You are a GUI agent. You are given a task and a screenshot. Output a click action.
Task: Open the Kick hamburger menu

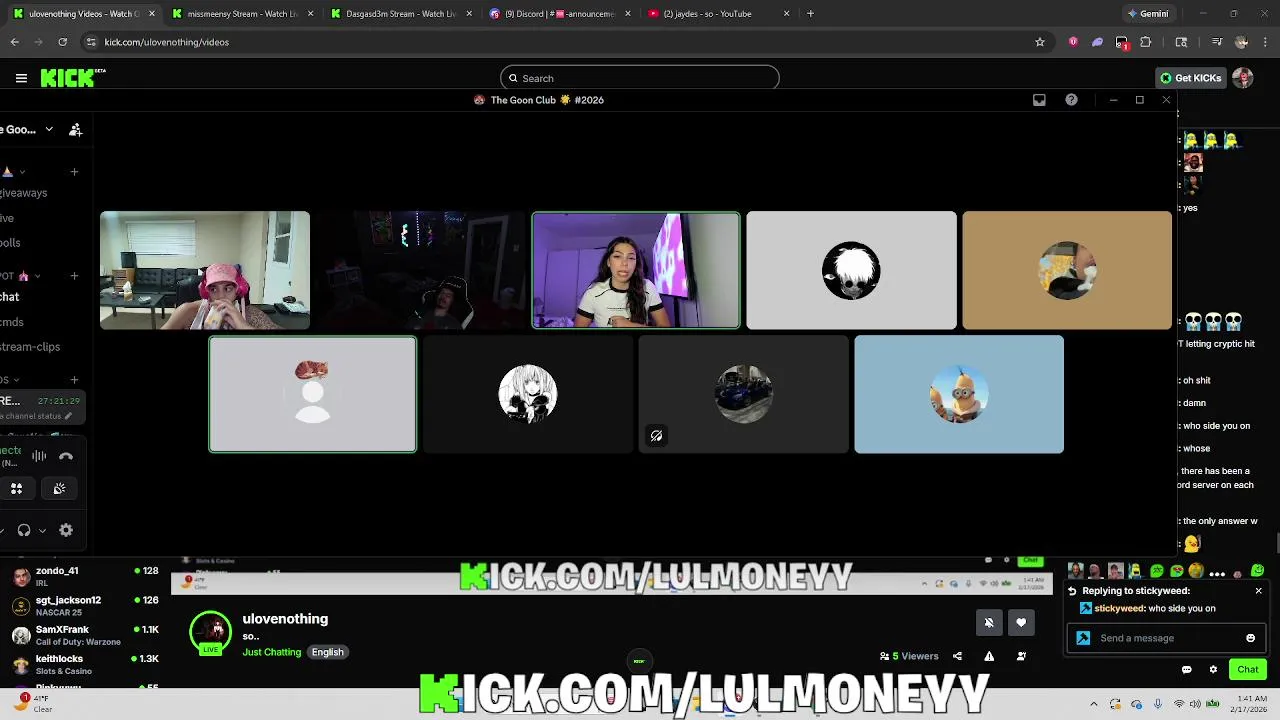coord(21,78)
